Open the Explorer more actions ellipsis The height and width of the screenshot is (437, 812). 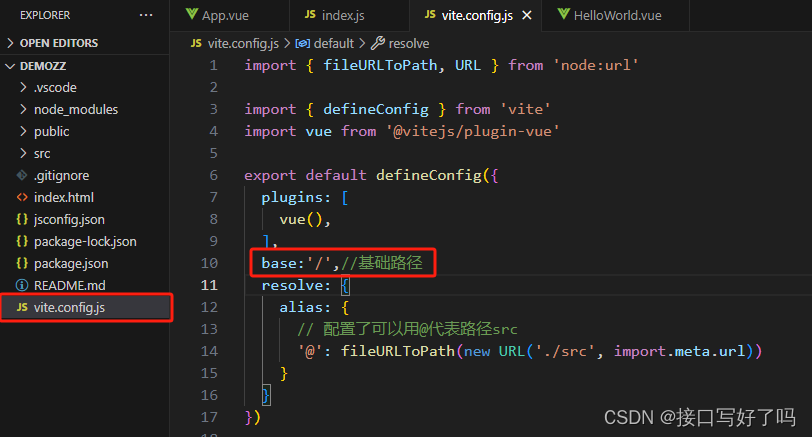click(146, 16)
